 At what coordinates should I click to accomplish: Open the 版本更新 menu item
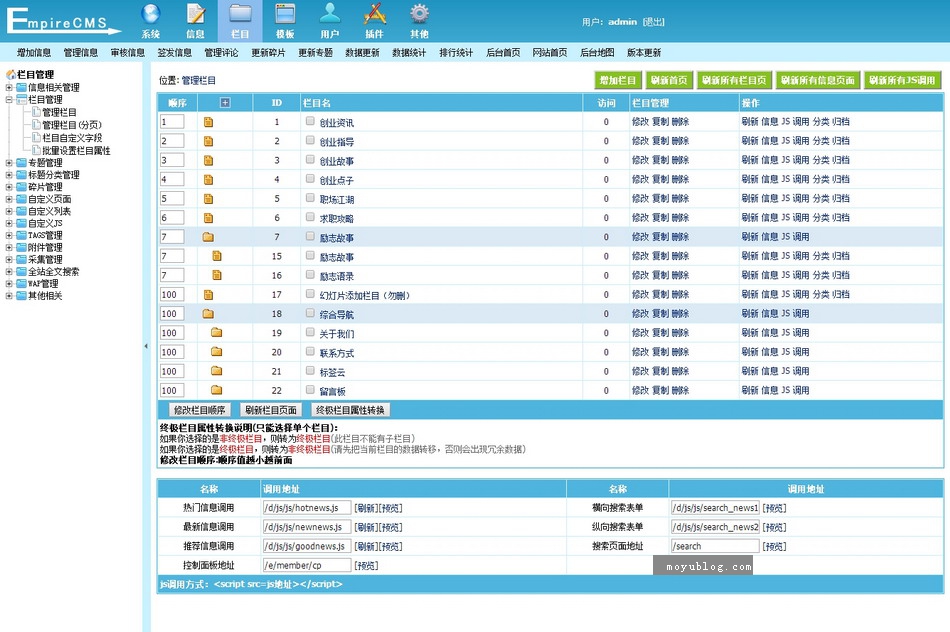click(x=643, y=53)
